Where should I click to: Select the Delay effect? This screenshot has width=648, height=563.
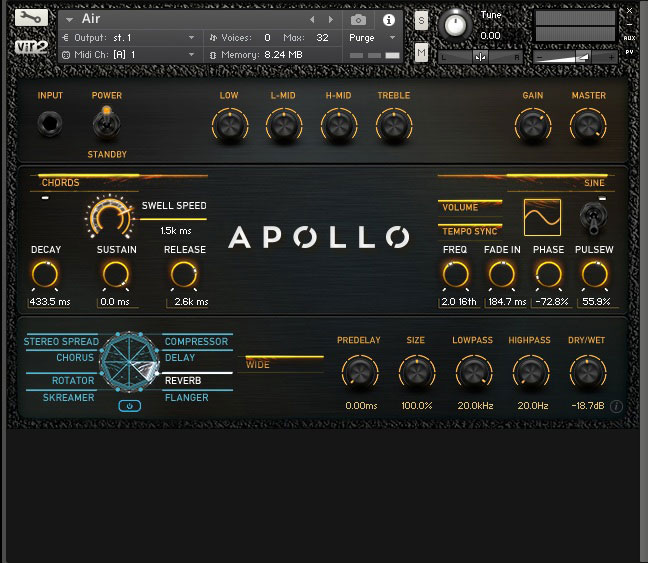tap(180, 358)
